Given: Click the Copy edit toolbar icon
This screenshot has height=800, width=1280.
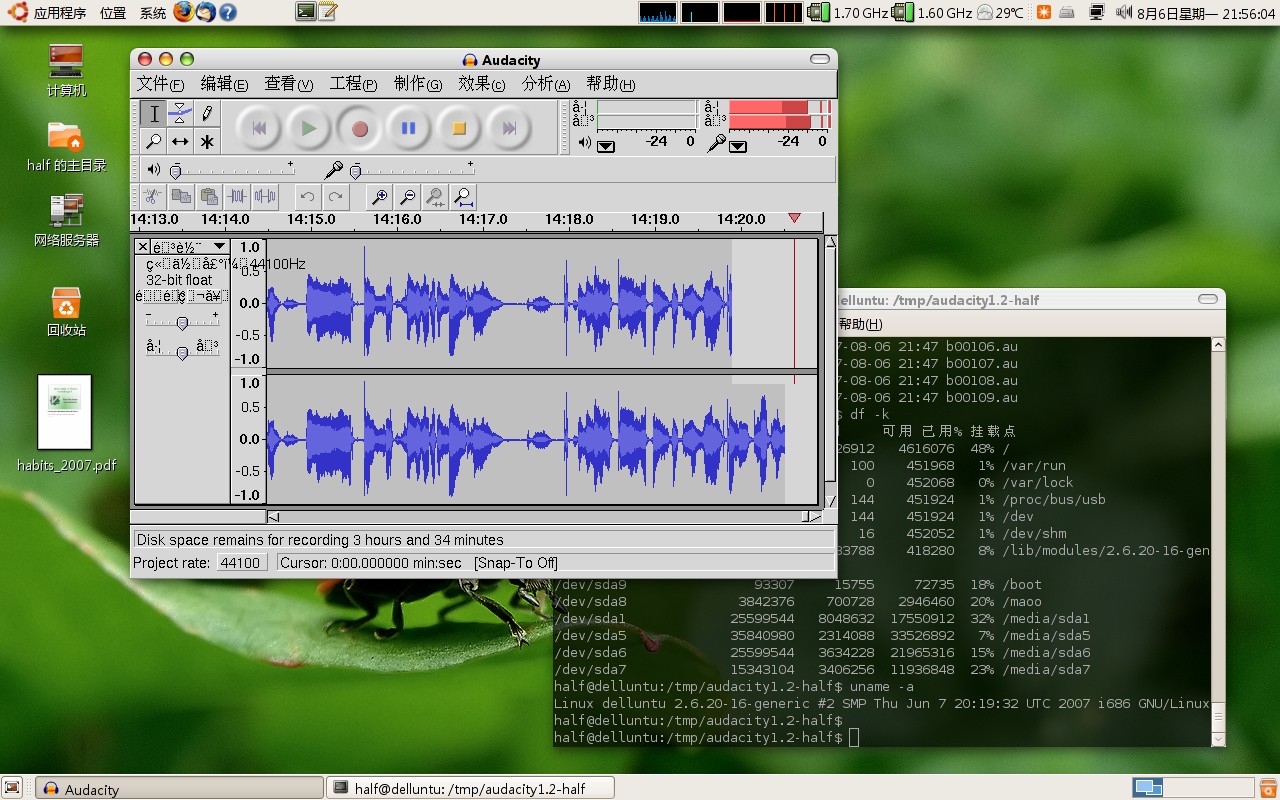Looking at the screenshot, I should [181, 197].
